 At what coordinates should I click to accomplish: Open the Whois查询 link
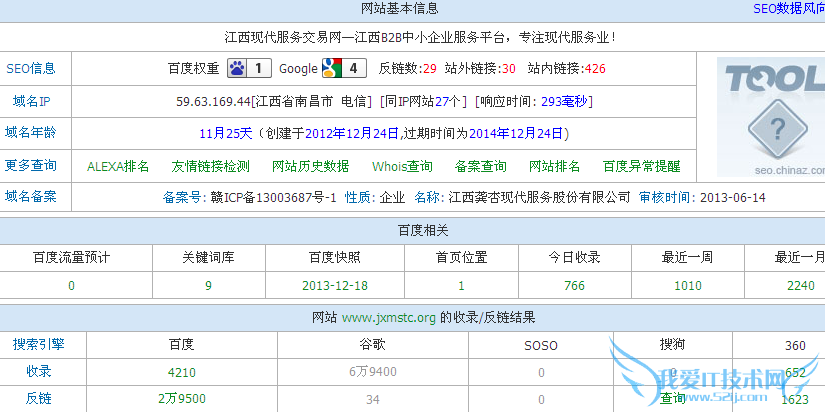(402, 167)
